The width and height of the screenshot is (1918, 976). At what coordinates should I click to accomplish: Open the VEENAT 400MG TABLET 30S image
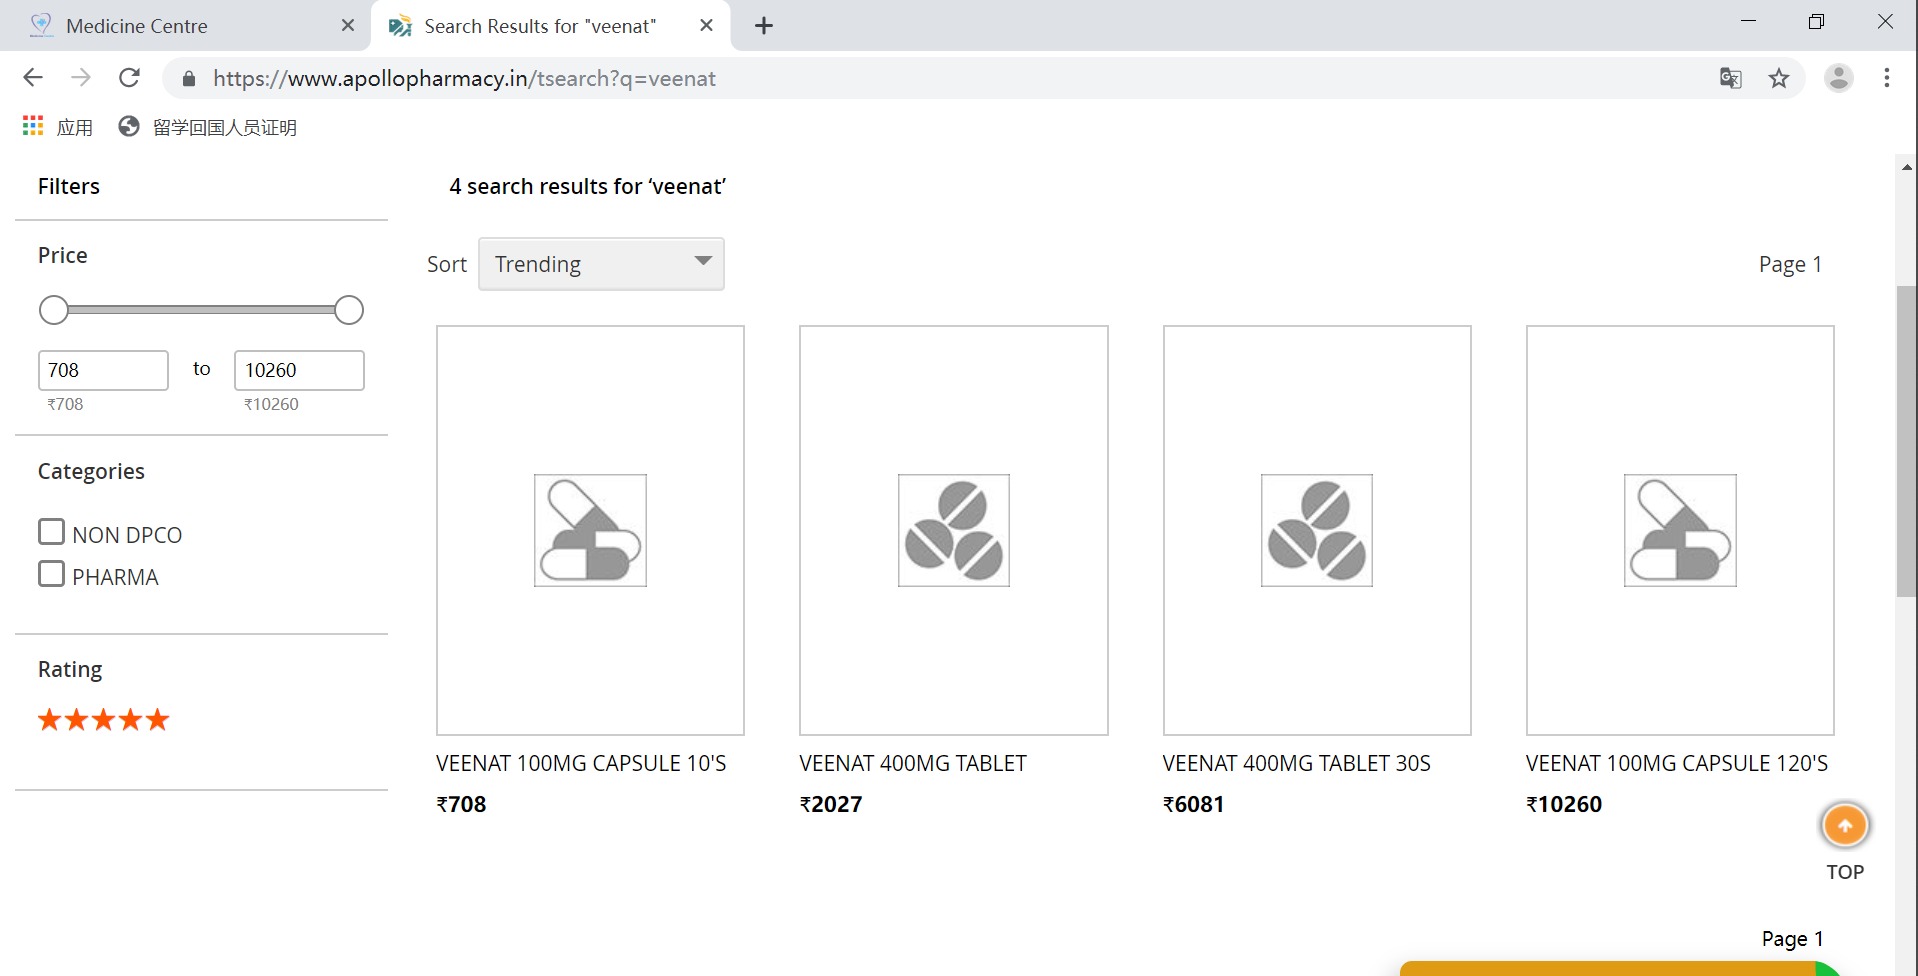(x=1317, y=530)
